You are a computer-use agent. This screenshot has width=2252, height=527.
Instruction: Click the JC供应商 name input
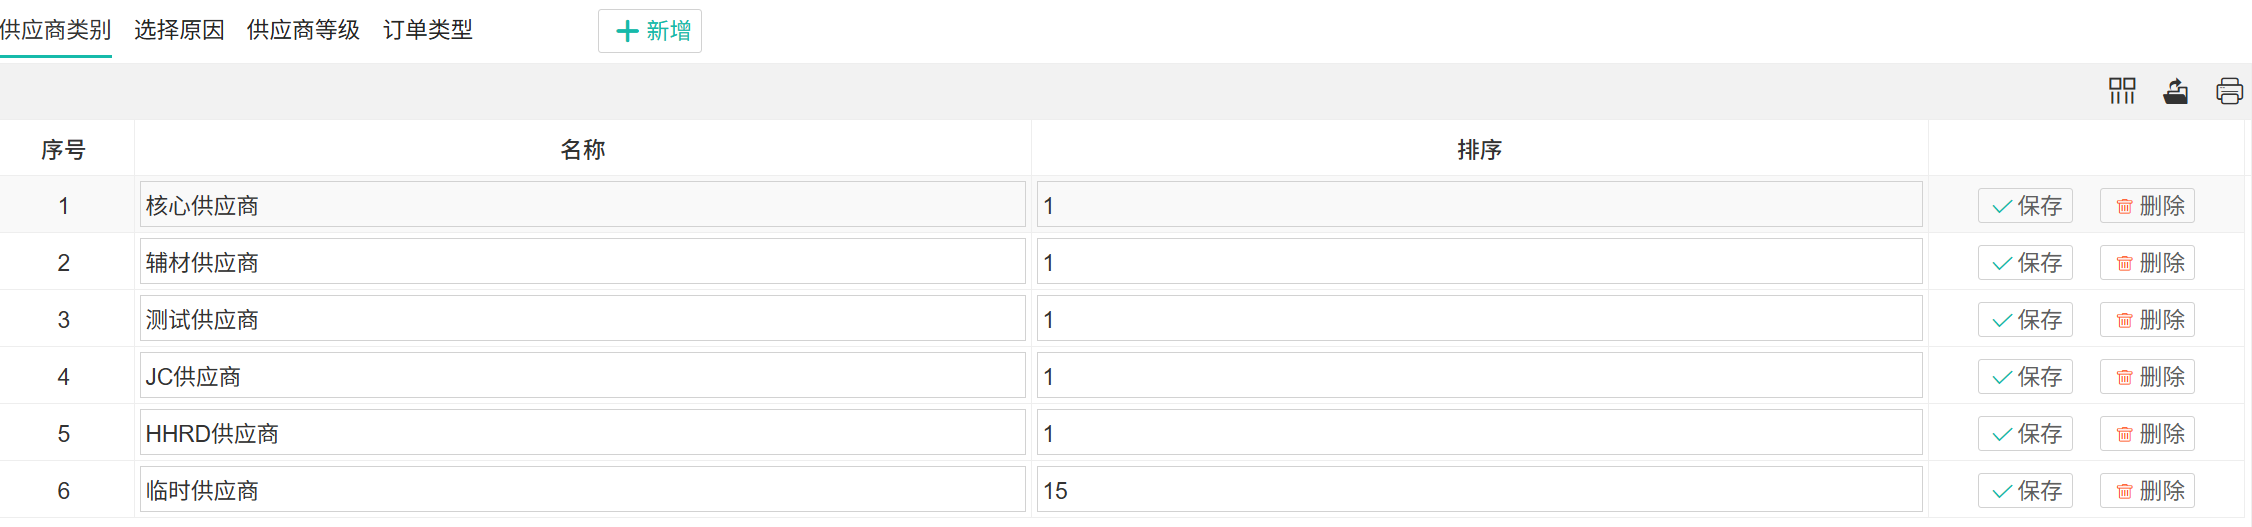[x=582, y=376]
